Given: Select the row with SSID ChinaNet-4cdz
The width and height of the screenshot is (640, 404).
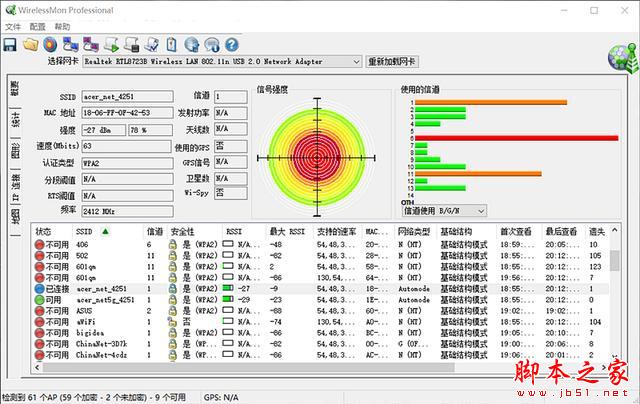Looking at the screenshot, I should point(320,355).
